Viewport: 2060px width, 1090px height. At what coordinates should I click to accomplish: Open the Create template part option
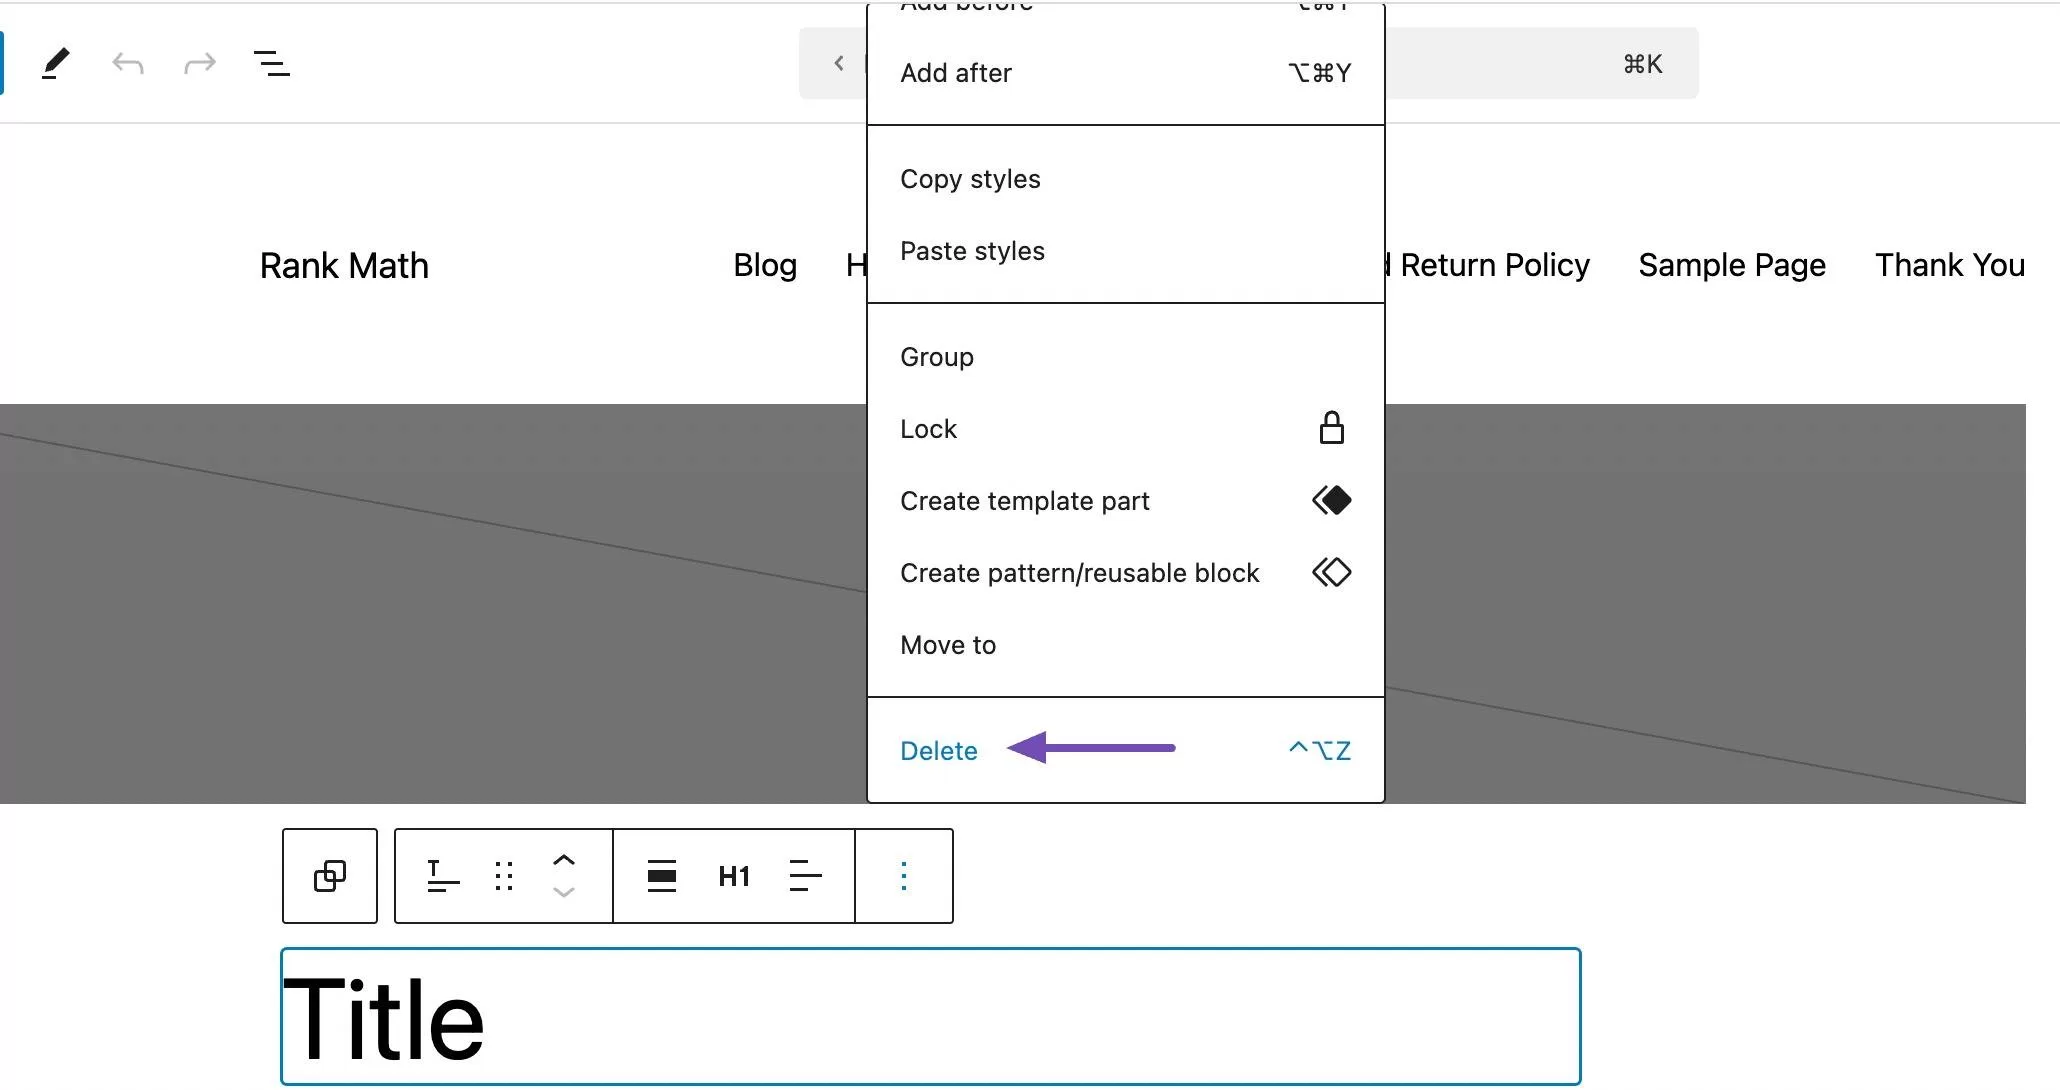pos(1025,500)
